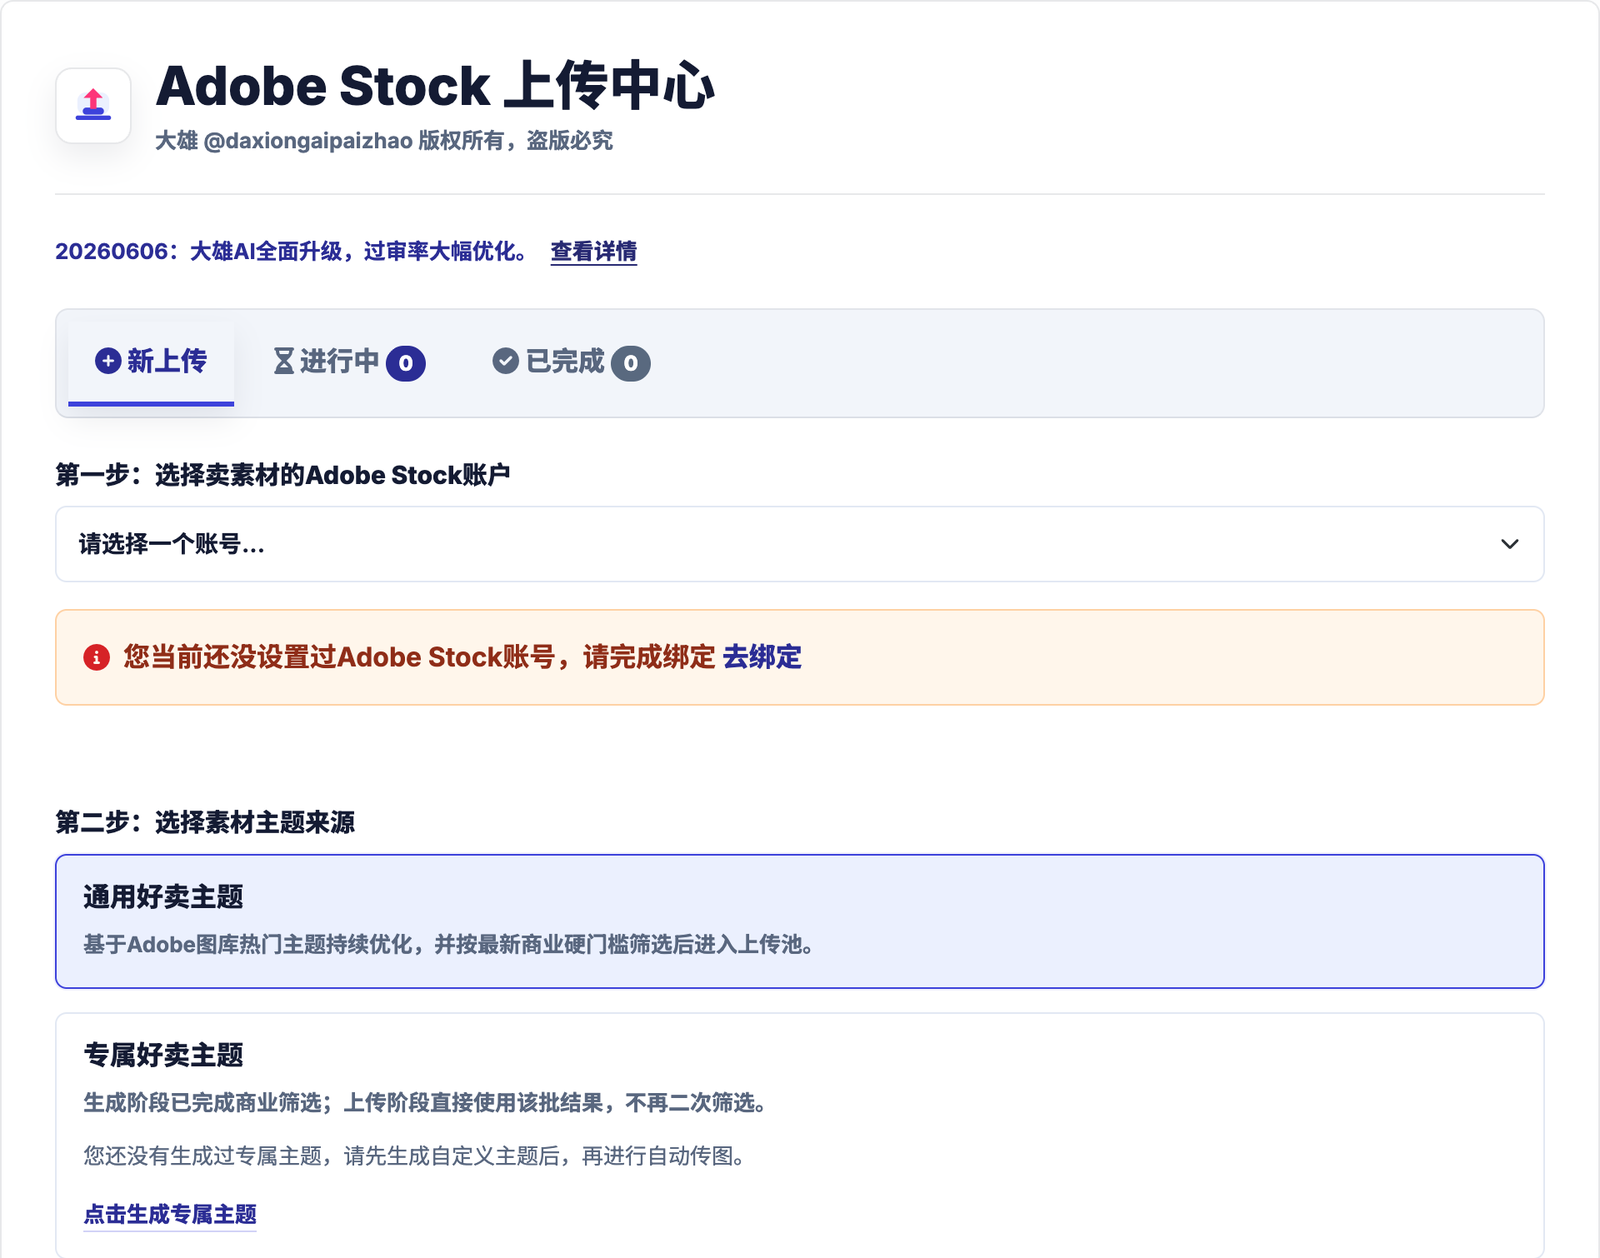The image size is (1600, 1258).
Task: Click the chevron arrow of account selector
Action: [1510, 544]
